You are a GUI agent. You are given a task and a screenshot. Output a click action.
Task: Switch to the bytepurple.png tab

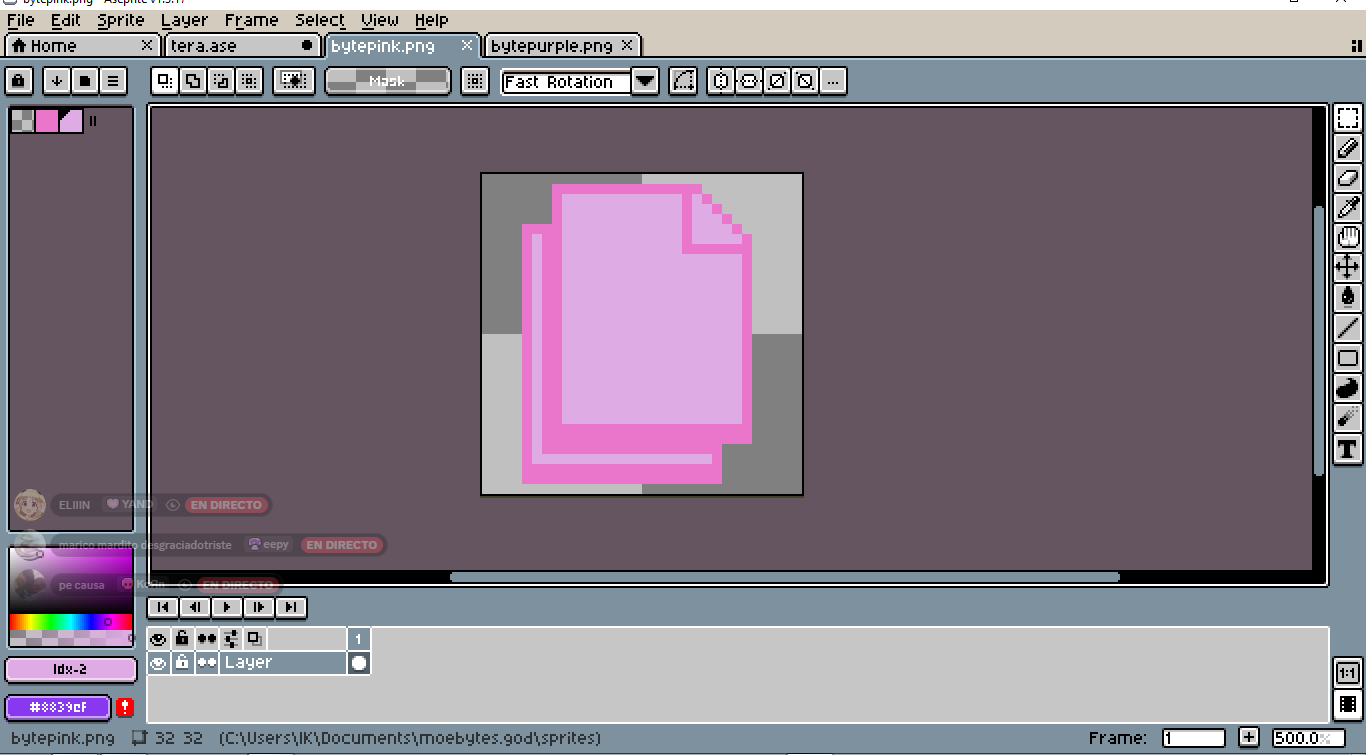(x=552, y=46)
